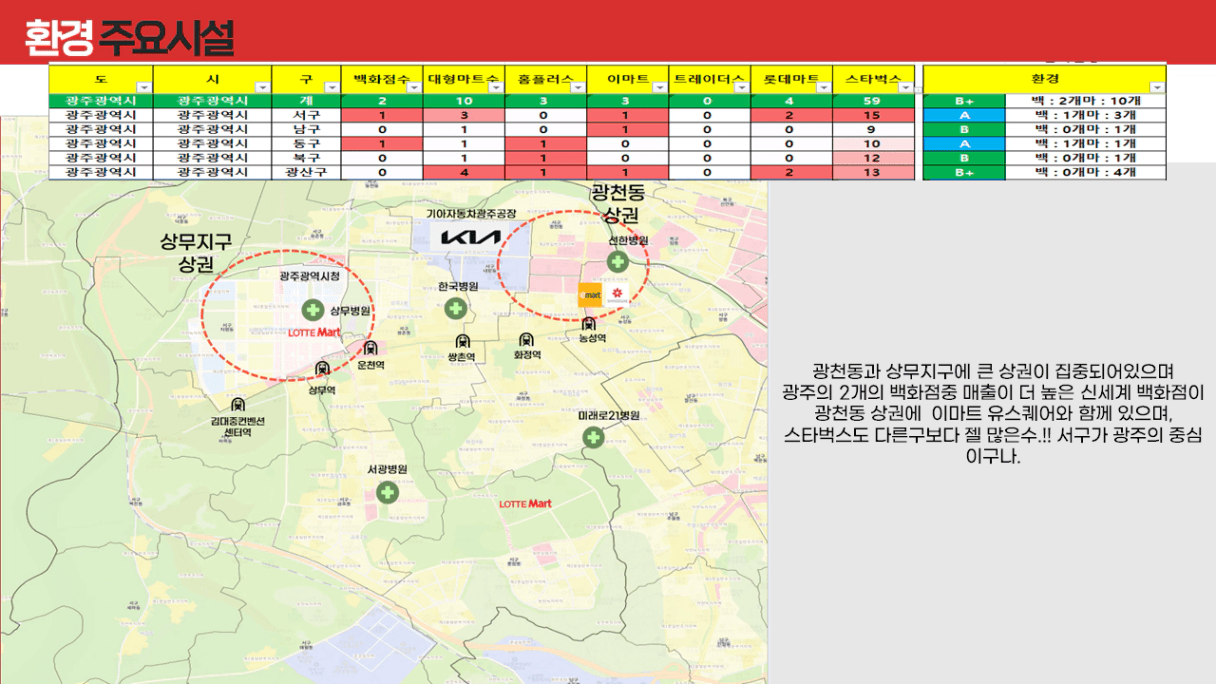Click the 광산구 district cell
Viewport: 1216px width, 684px height.
click(x=306, y=172)
